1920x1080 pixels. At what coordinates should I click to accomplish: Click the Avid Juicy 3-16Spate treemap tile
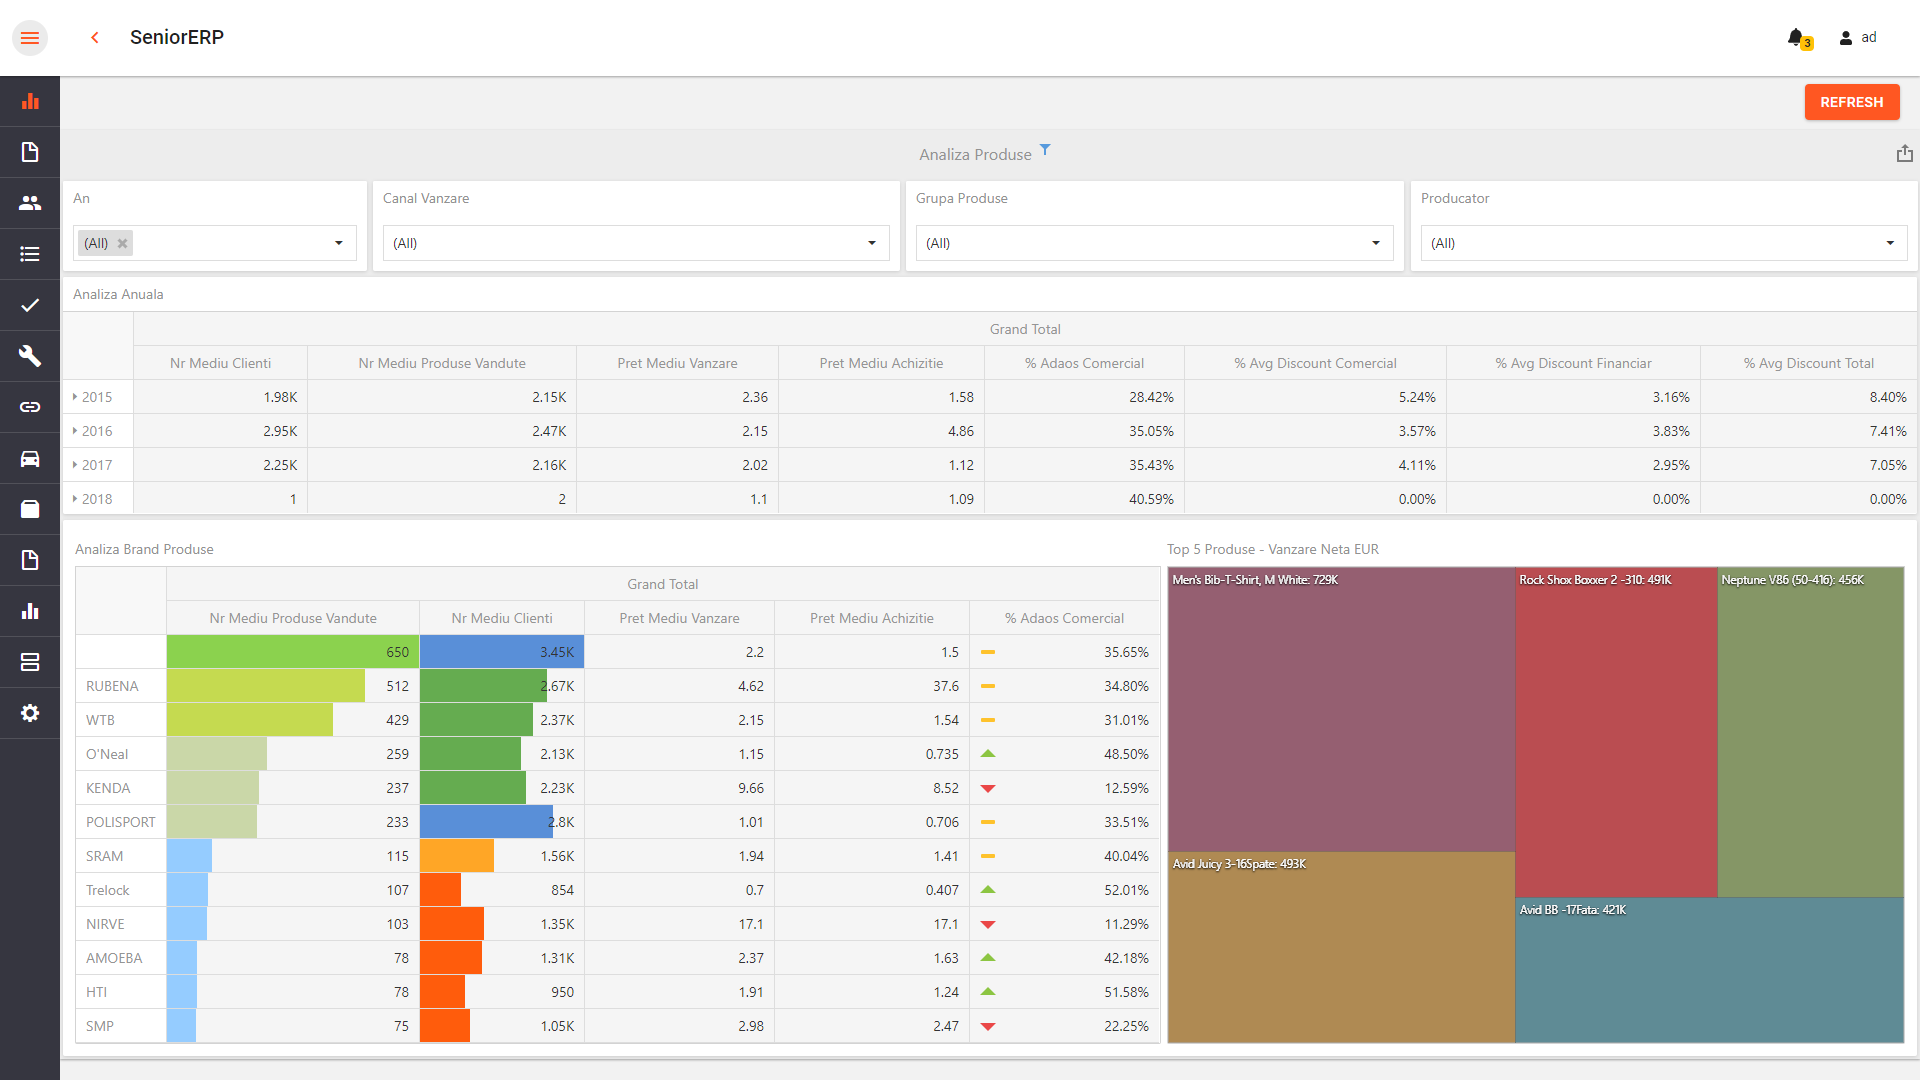1341,947
